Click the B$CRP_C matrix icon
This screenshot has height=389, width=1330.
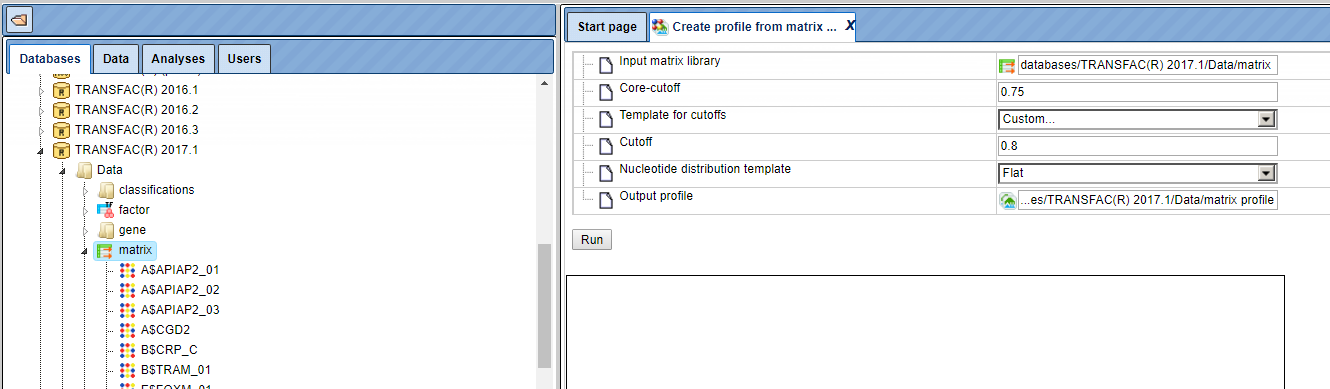pyautogui.click(x=127, y=350)
